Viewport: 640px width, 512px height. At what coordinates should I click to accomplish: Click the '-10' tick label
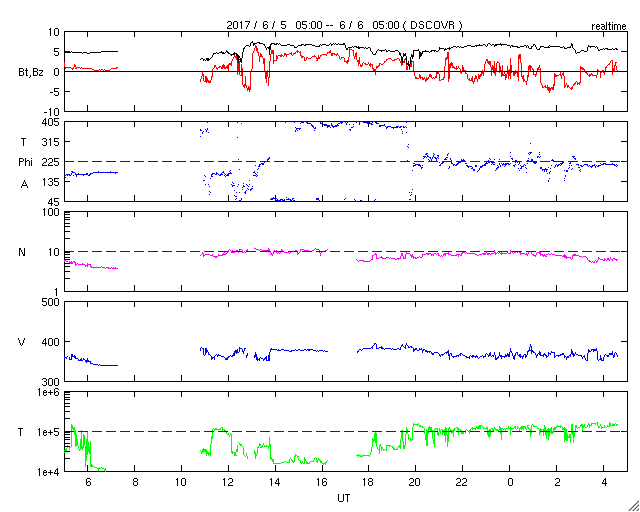tap(51, 112)
